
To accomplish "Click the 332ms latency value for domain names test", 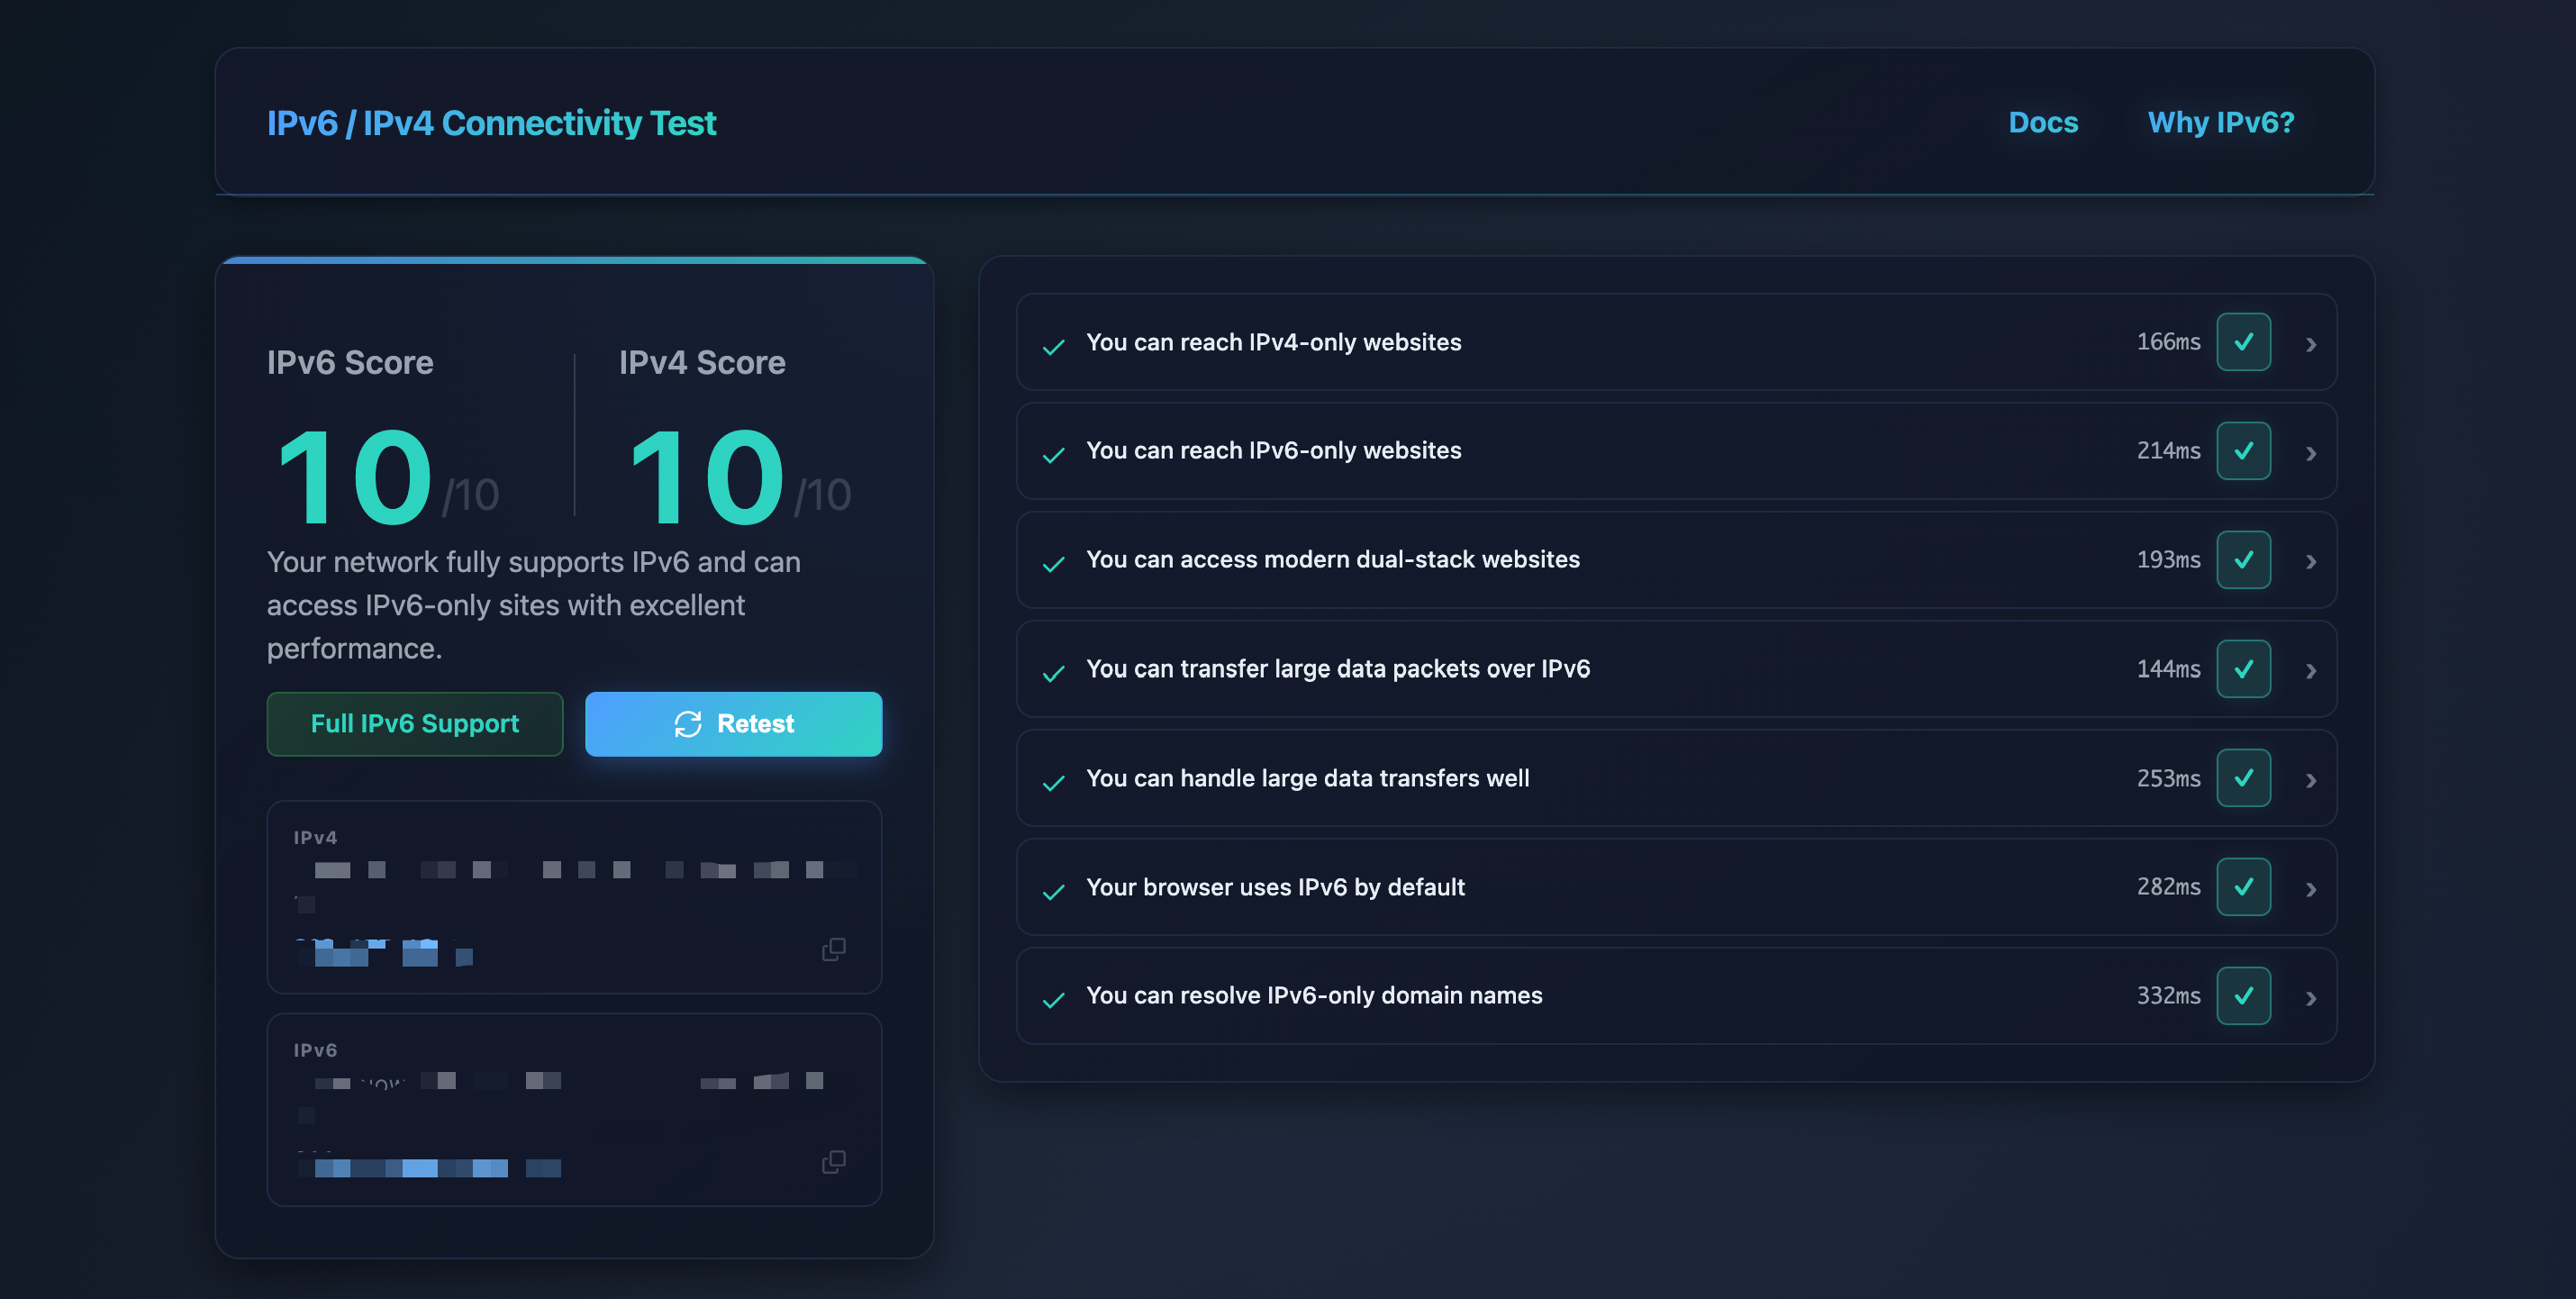I will pyautogui.click(x=2167, y=996).
